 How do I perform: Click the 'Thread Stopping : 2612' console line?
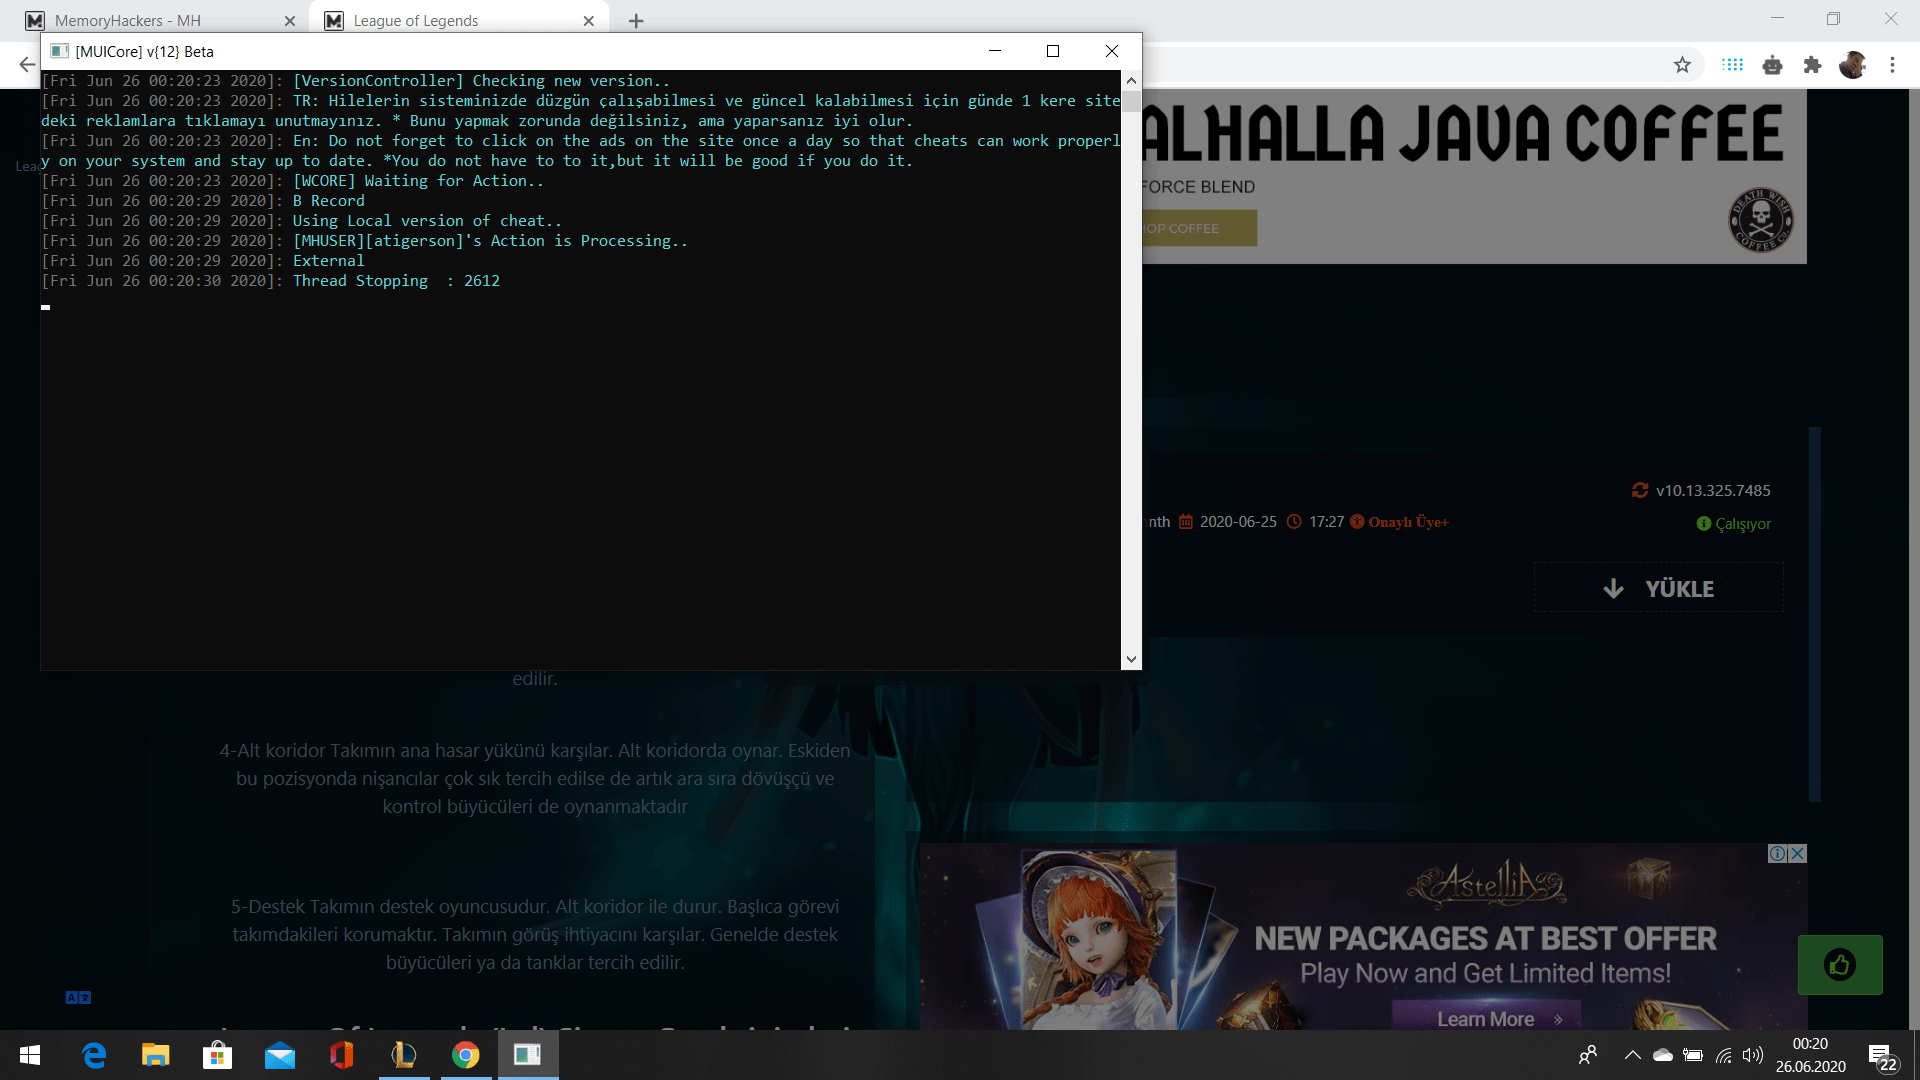(271, 281)
